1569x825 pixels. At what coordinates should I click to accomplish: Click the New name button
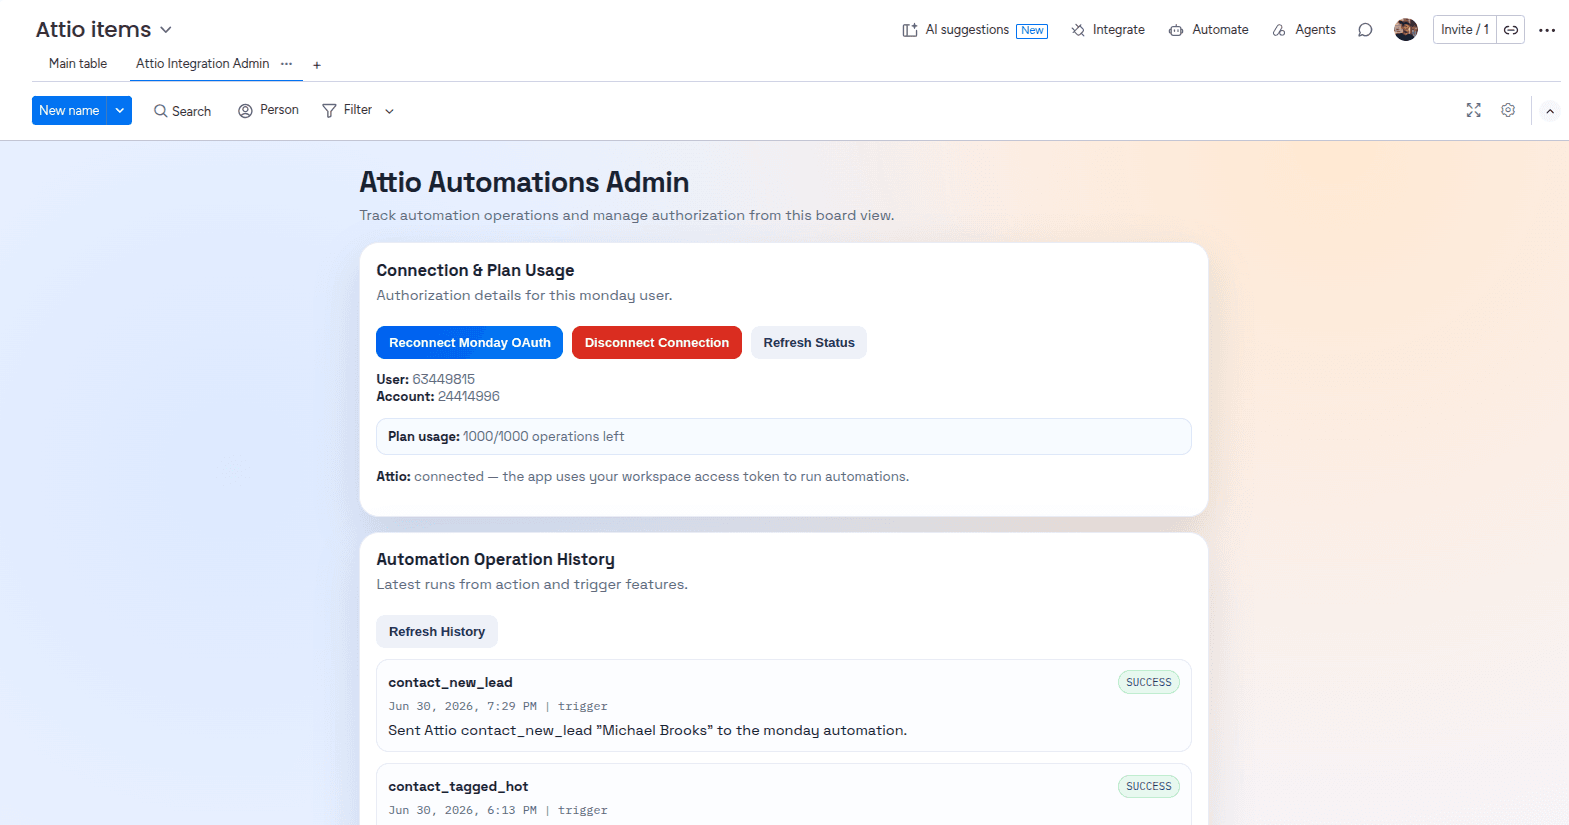pyautogui.click(x=69, y=110)
